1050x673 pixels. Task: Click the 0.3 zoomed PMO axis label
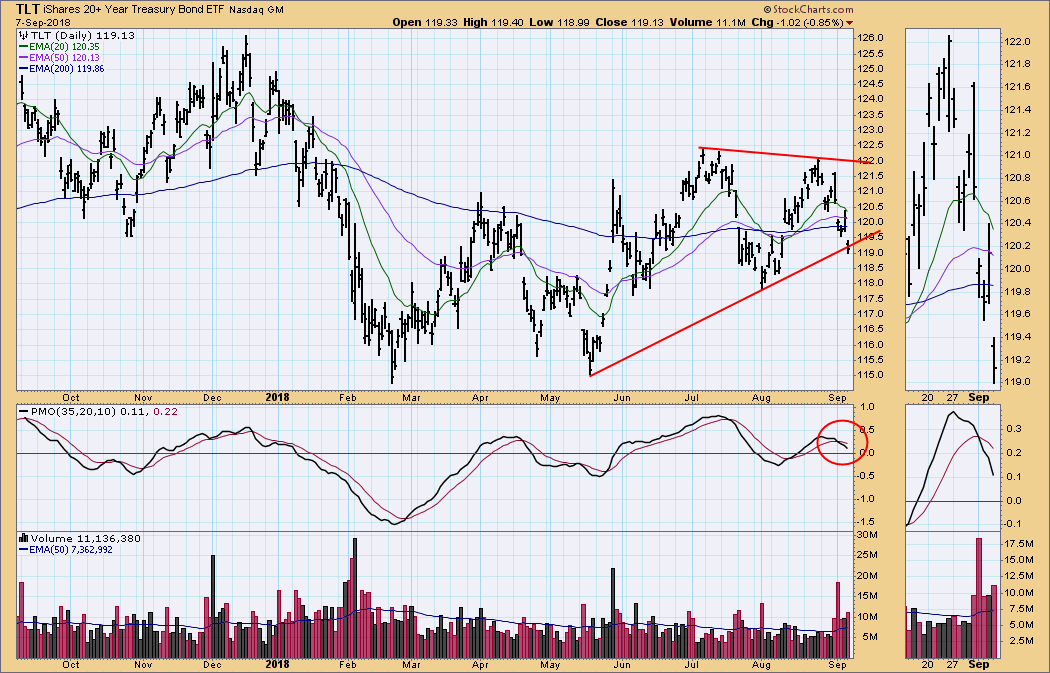point(1015,429)
